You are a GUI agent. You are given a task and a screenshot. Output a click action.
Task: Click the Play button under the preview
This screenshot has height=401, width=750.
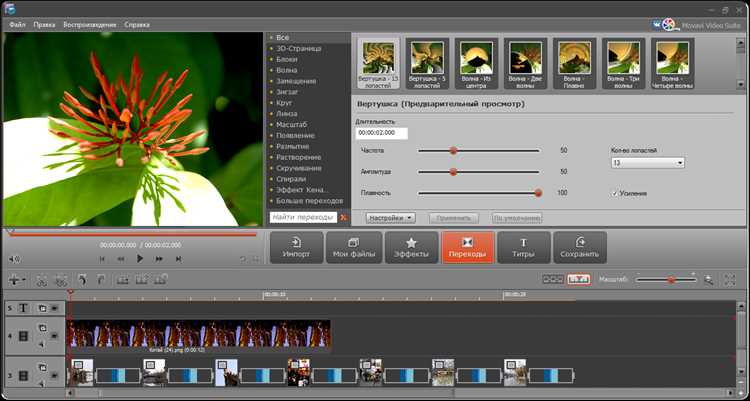140,259
